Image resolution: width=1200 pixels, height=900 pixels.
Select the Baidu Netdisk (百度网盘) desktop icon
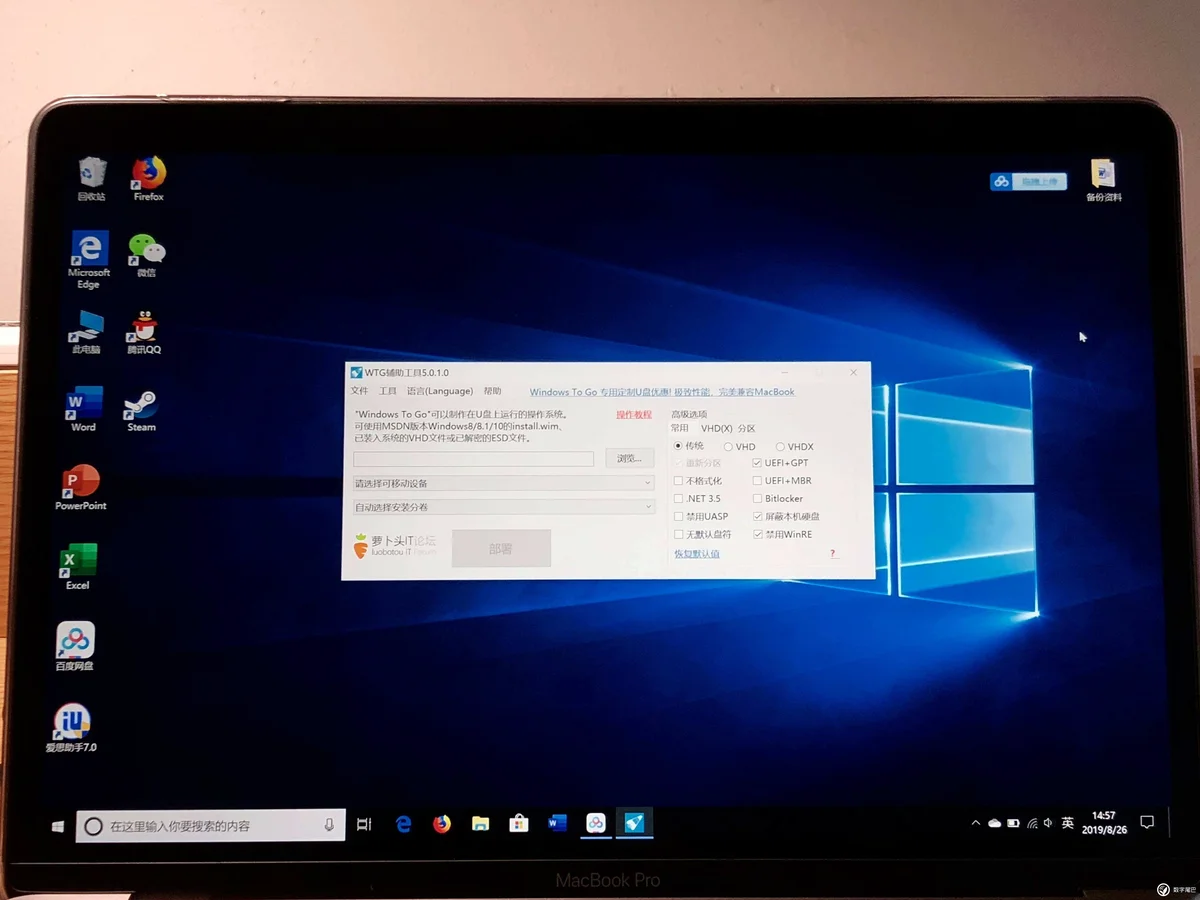75,646
